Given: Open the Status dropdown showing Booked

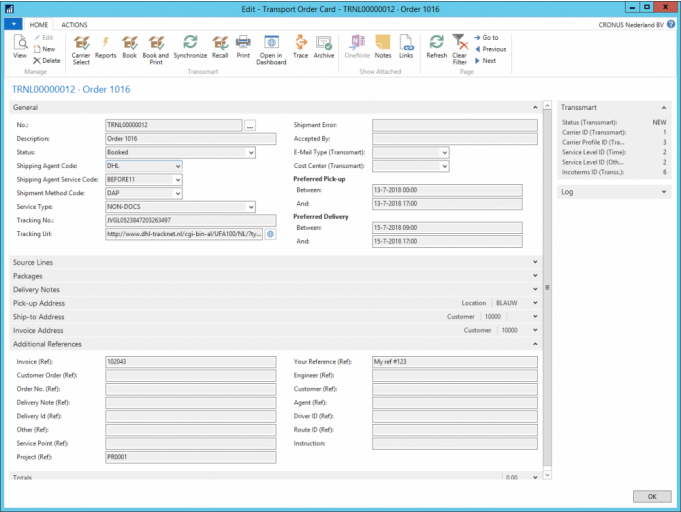Looking at the screenshot, I should (x=250, y=153).
